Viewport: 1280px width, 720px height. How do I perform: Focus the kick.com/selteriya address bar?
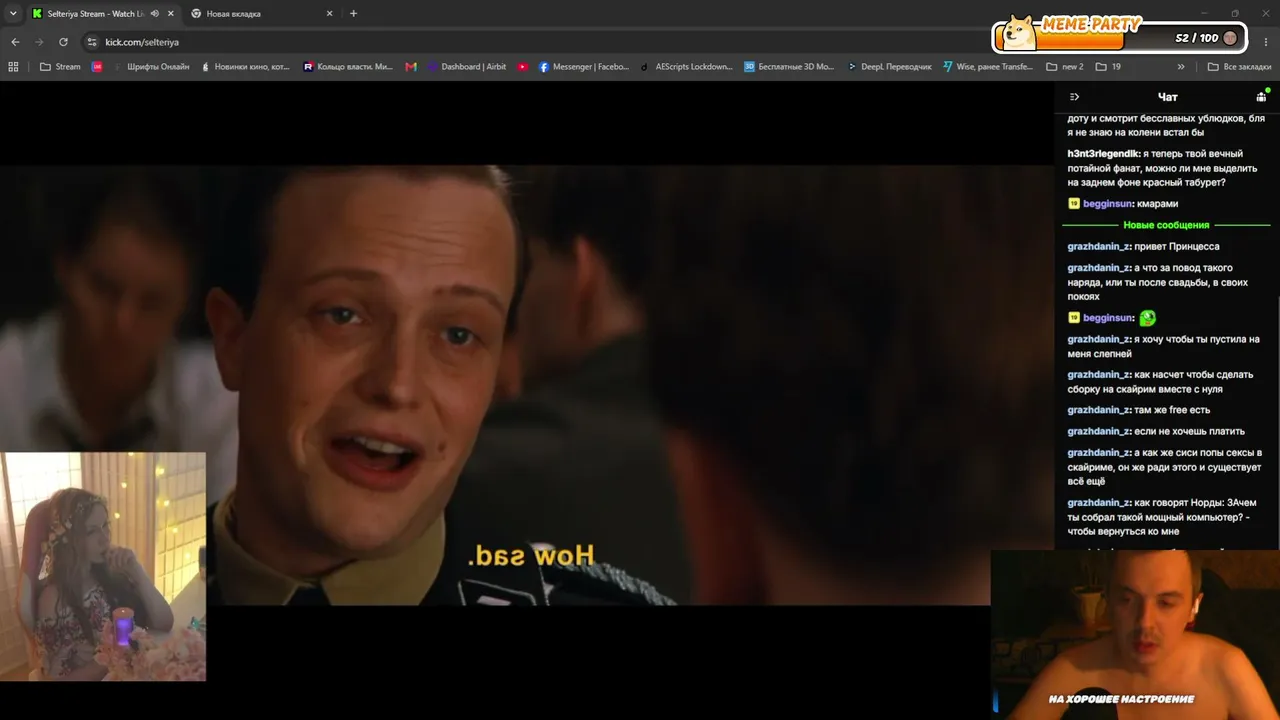point(540,42)
